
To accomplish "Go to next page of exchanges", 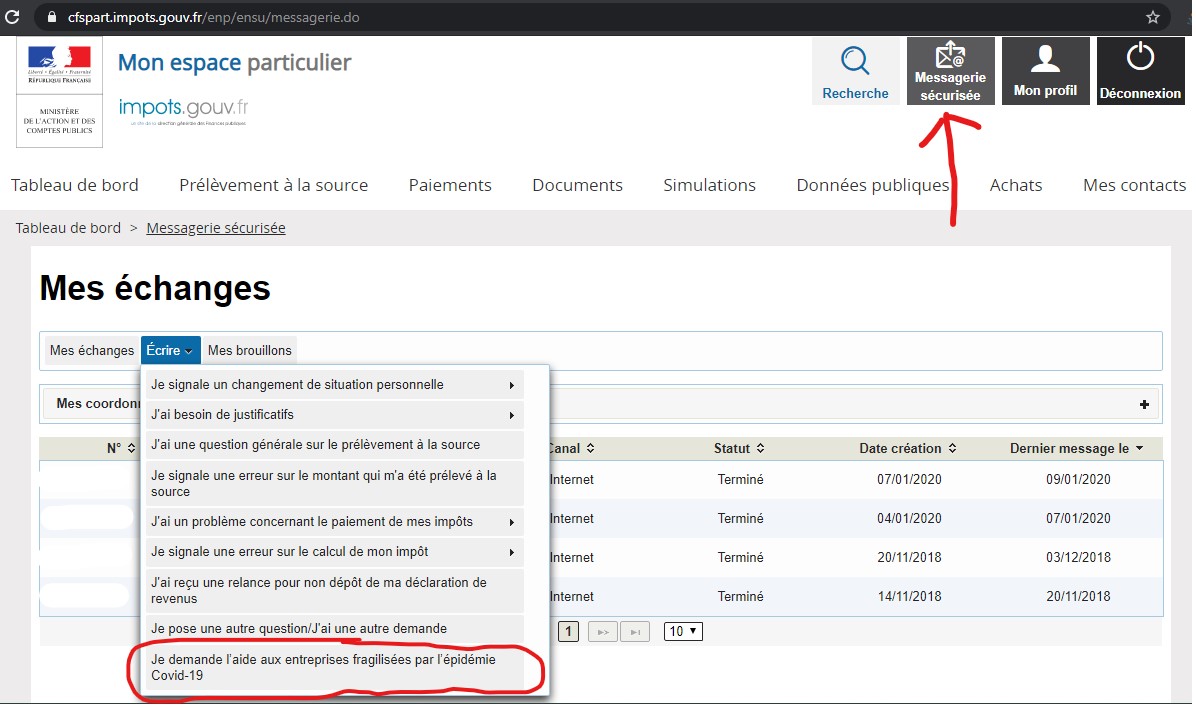I will click(x=603, y=632).
